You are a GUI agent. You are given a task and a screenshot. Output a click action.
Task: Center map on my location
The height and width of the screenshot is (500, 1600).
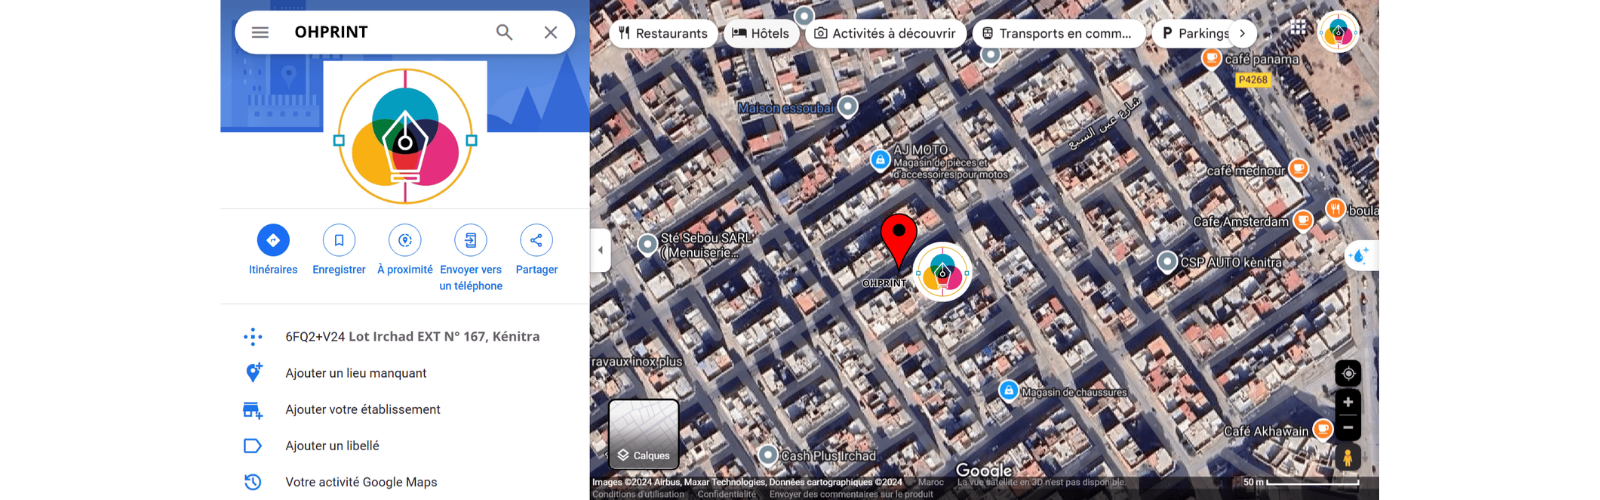pyautogui.click(x=1348, y=373)
